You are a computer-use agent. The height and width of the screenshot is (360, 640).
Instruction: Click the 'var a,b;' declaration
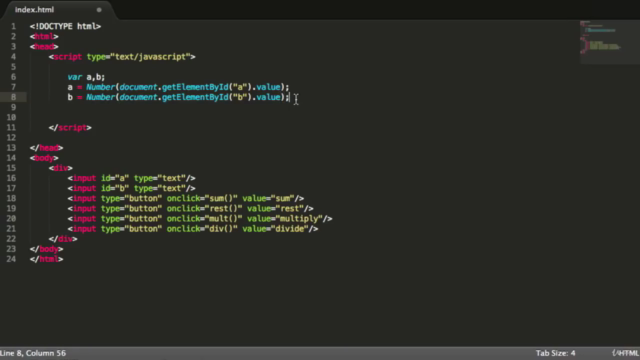[86, 77]
